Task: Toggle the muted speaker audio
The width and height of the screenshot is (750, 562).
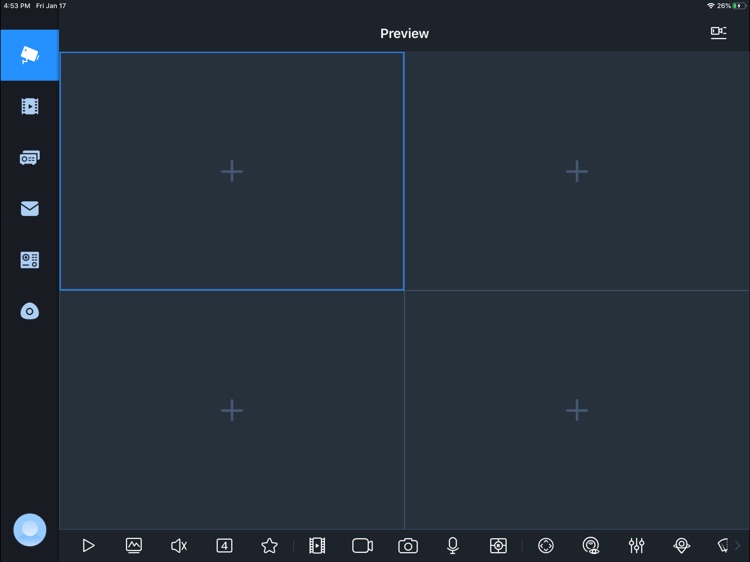Action: 179,545
